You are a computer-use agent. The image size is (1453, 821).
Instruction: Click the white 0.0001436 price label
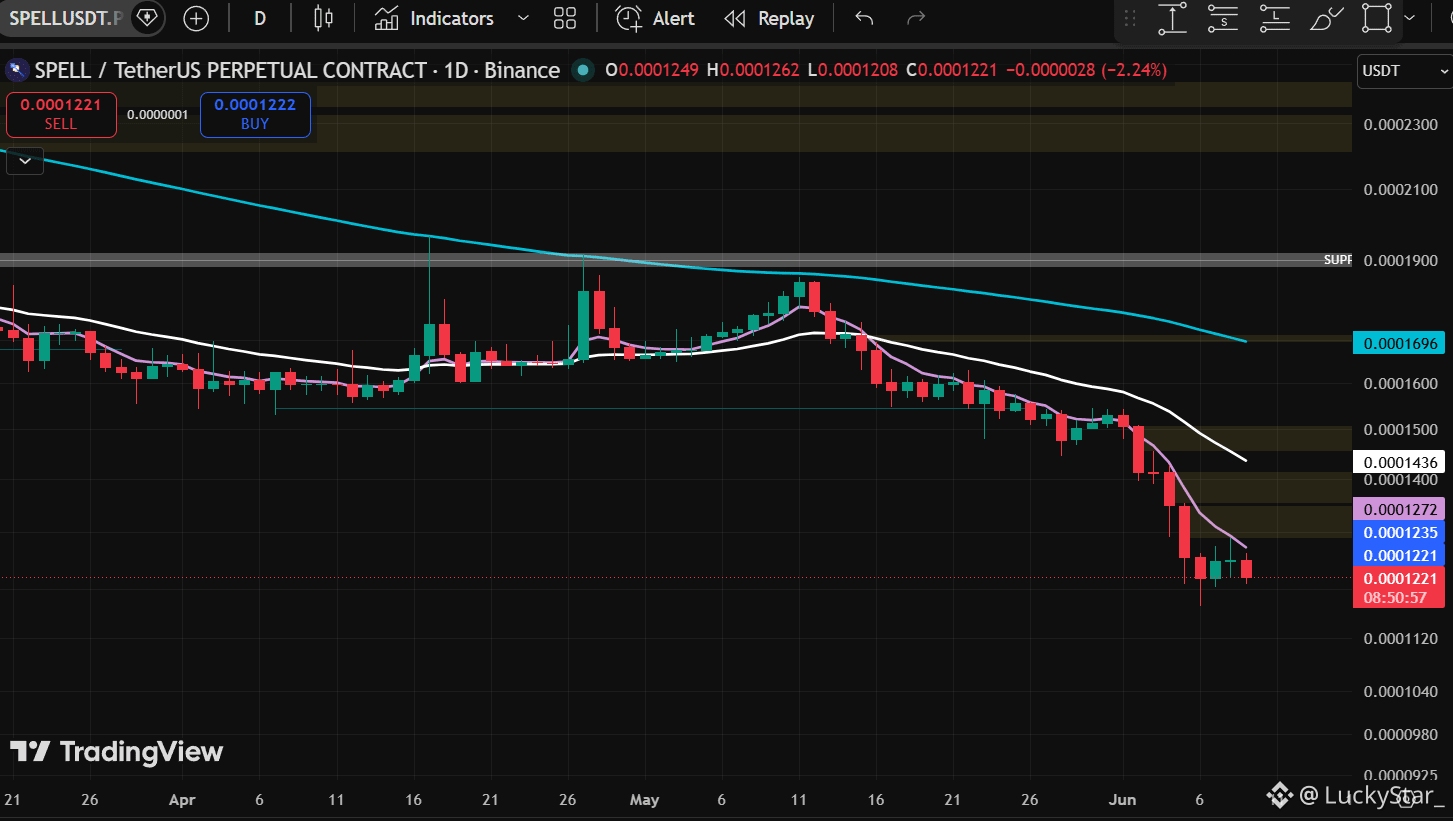1400,462
